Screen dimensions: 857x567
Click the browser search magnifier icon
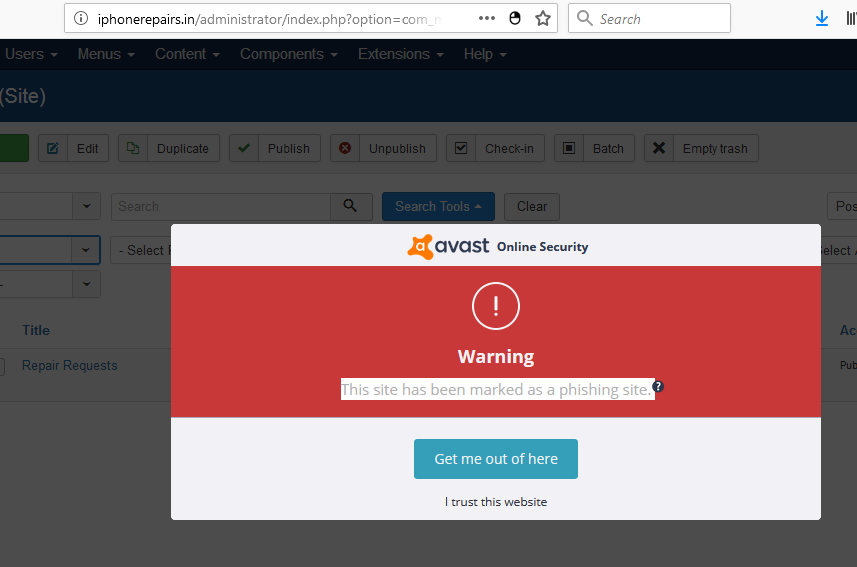click(x=584, y=18)
